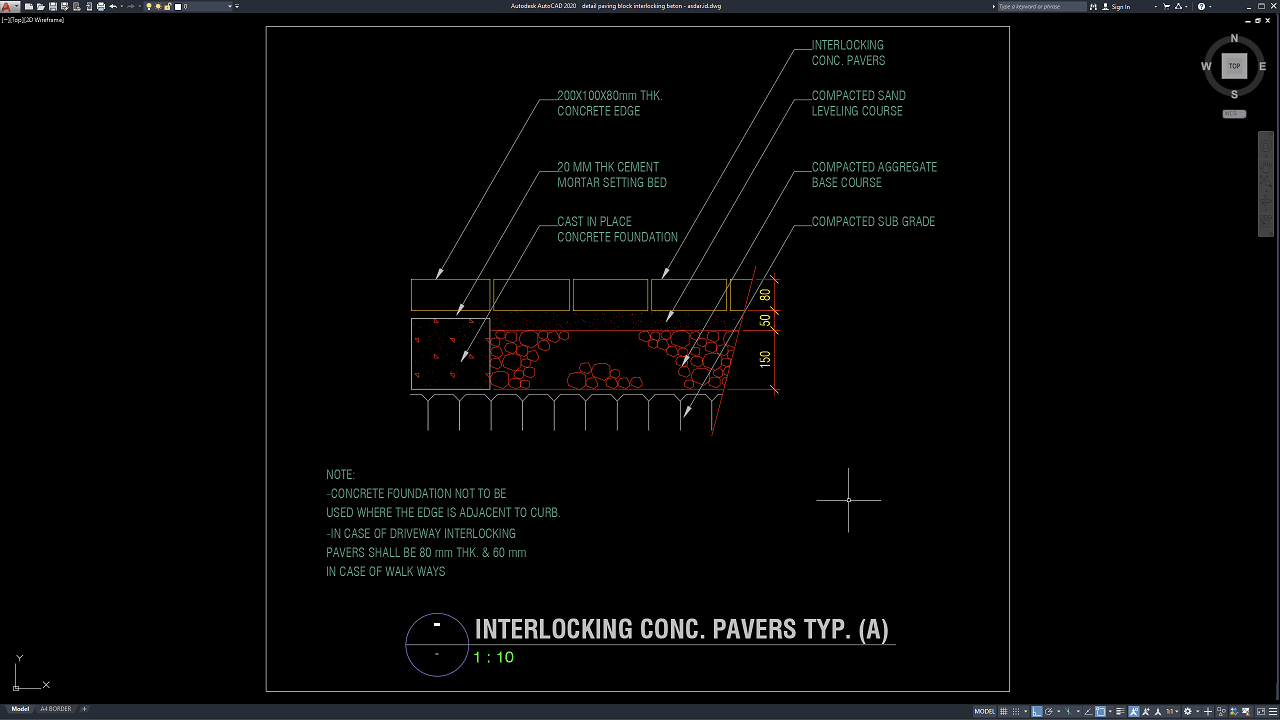Expand the Sign In dropdown arrow
Viewport: 1280px width, 720px height.
click(x=1155, y=6)
